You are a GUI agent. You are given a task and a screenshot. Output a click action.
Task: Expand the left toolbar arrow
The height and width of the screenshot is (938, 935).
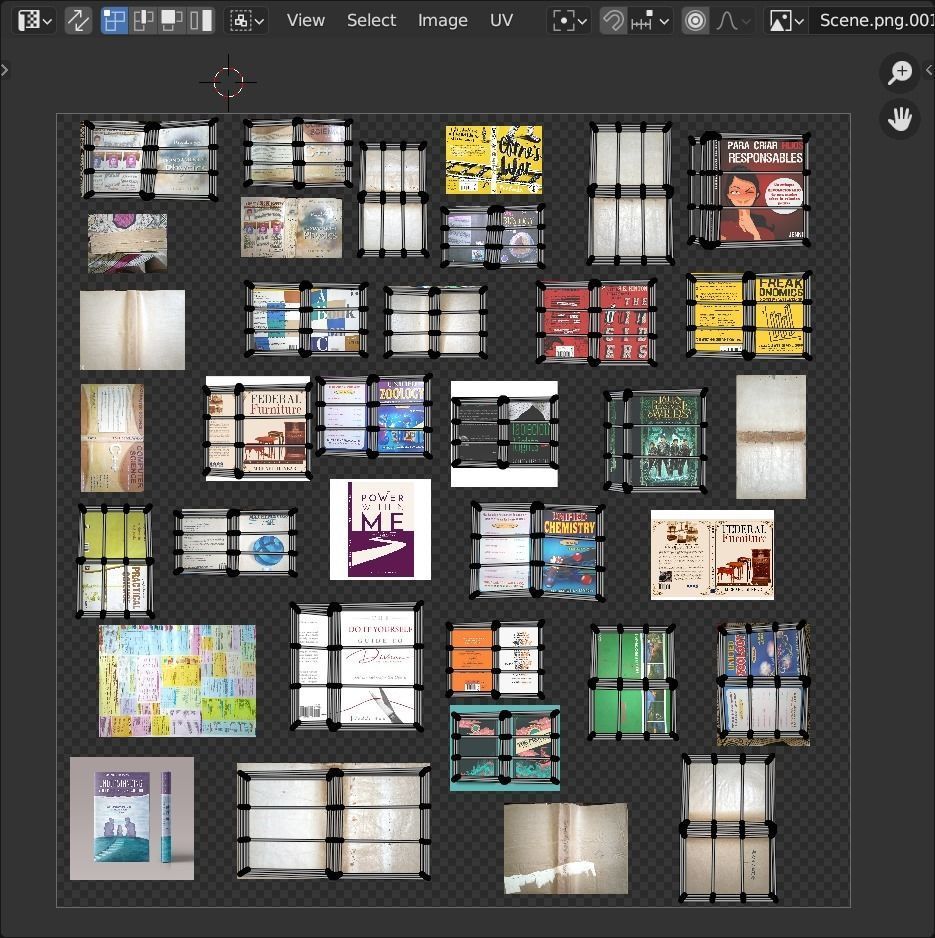point(5,70)
